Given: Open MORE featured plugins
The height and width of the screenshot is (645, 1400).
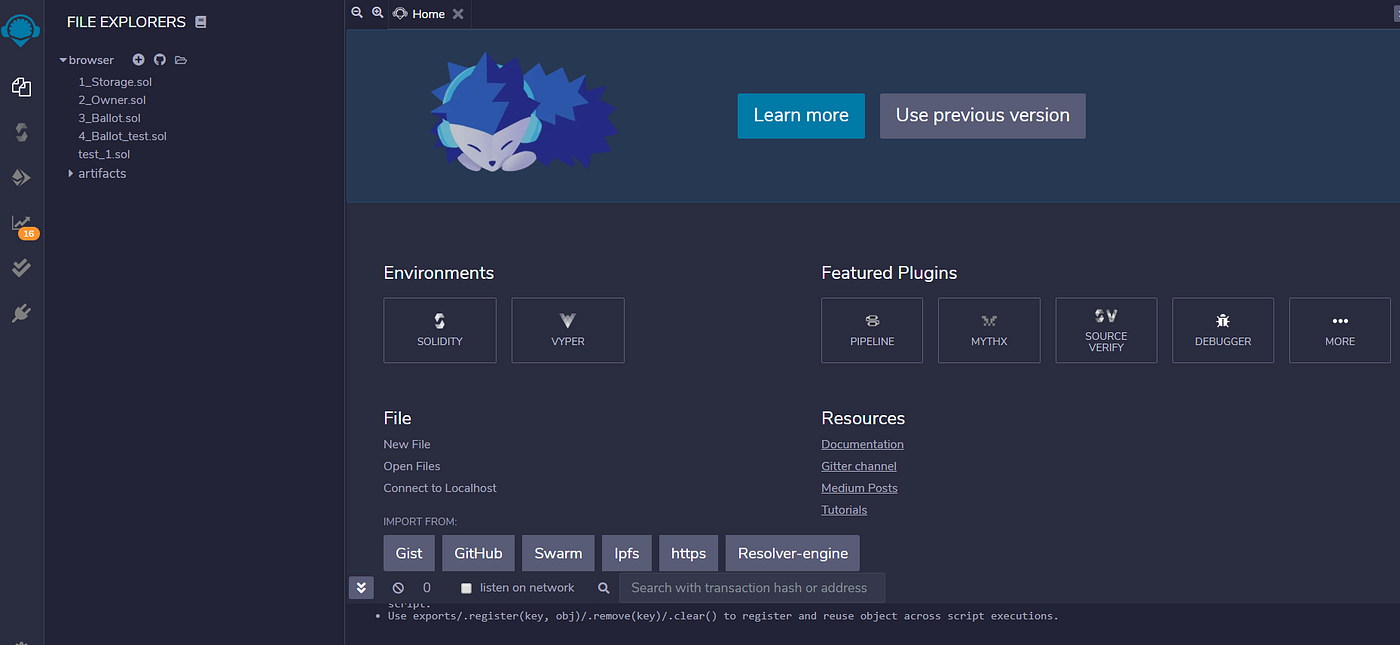Looking at the screenshot, I should click(1340, 330).
